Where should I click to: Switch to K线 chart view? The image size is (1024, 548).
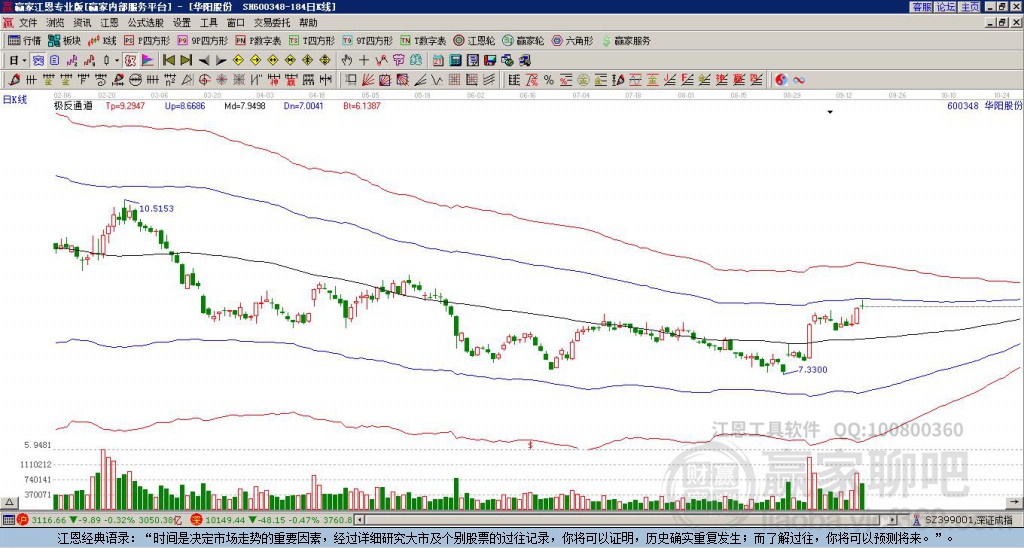click(x=102, y=40)
